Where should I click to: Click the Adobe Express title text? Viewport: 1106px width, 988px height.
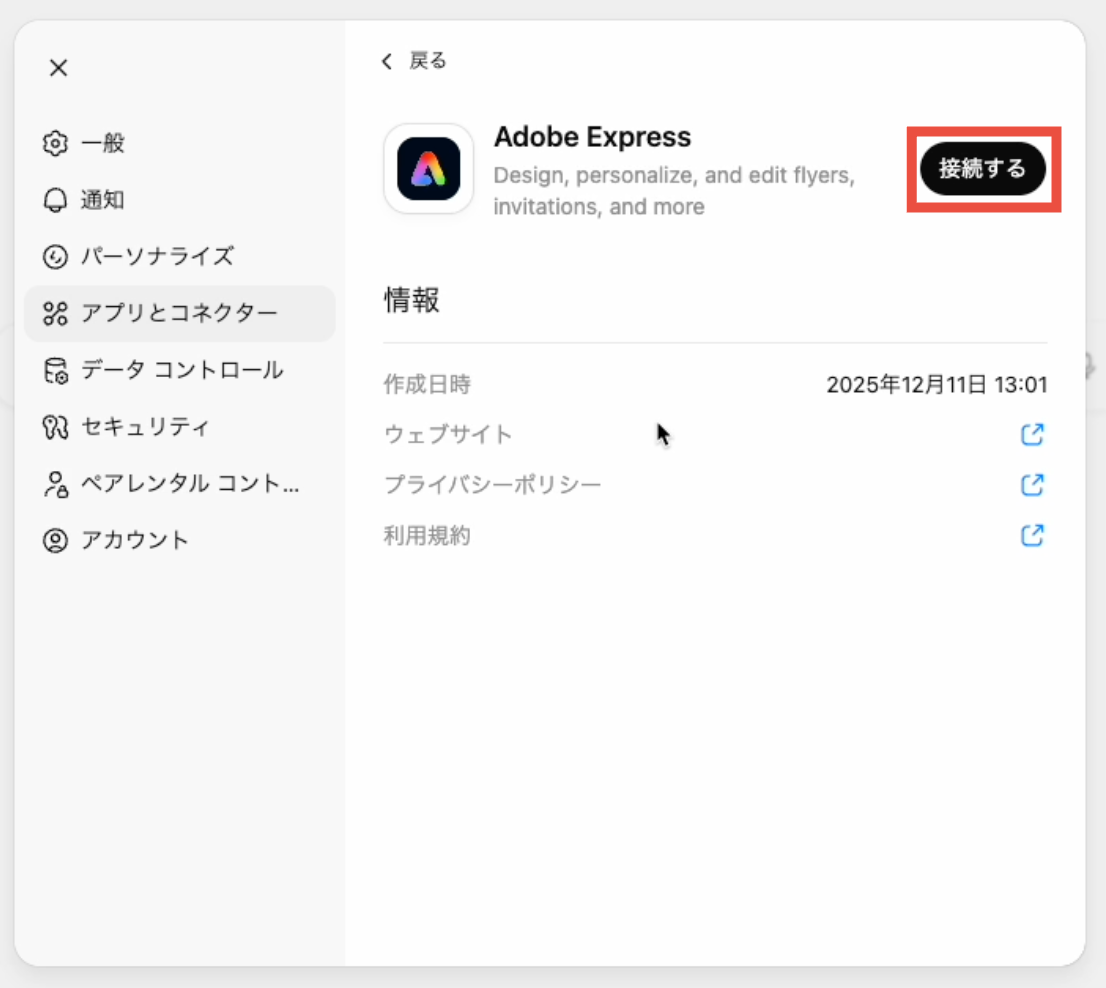point(592,137)
